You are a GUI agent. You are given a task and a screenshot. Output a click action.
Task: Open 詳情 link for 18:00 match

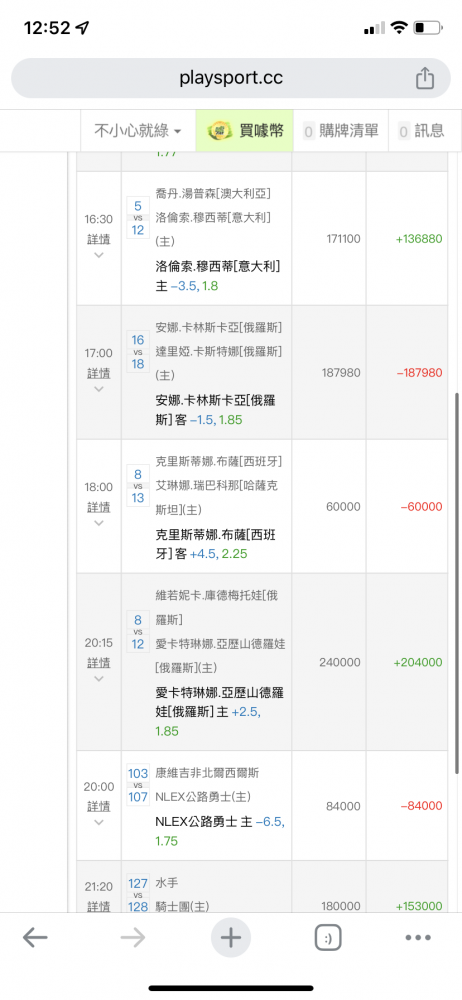(98, 508)
